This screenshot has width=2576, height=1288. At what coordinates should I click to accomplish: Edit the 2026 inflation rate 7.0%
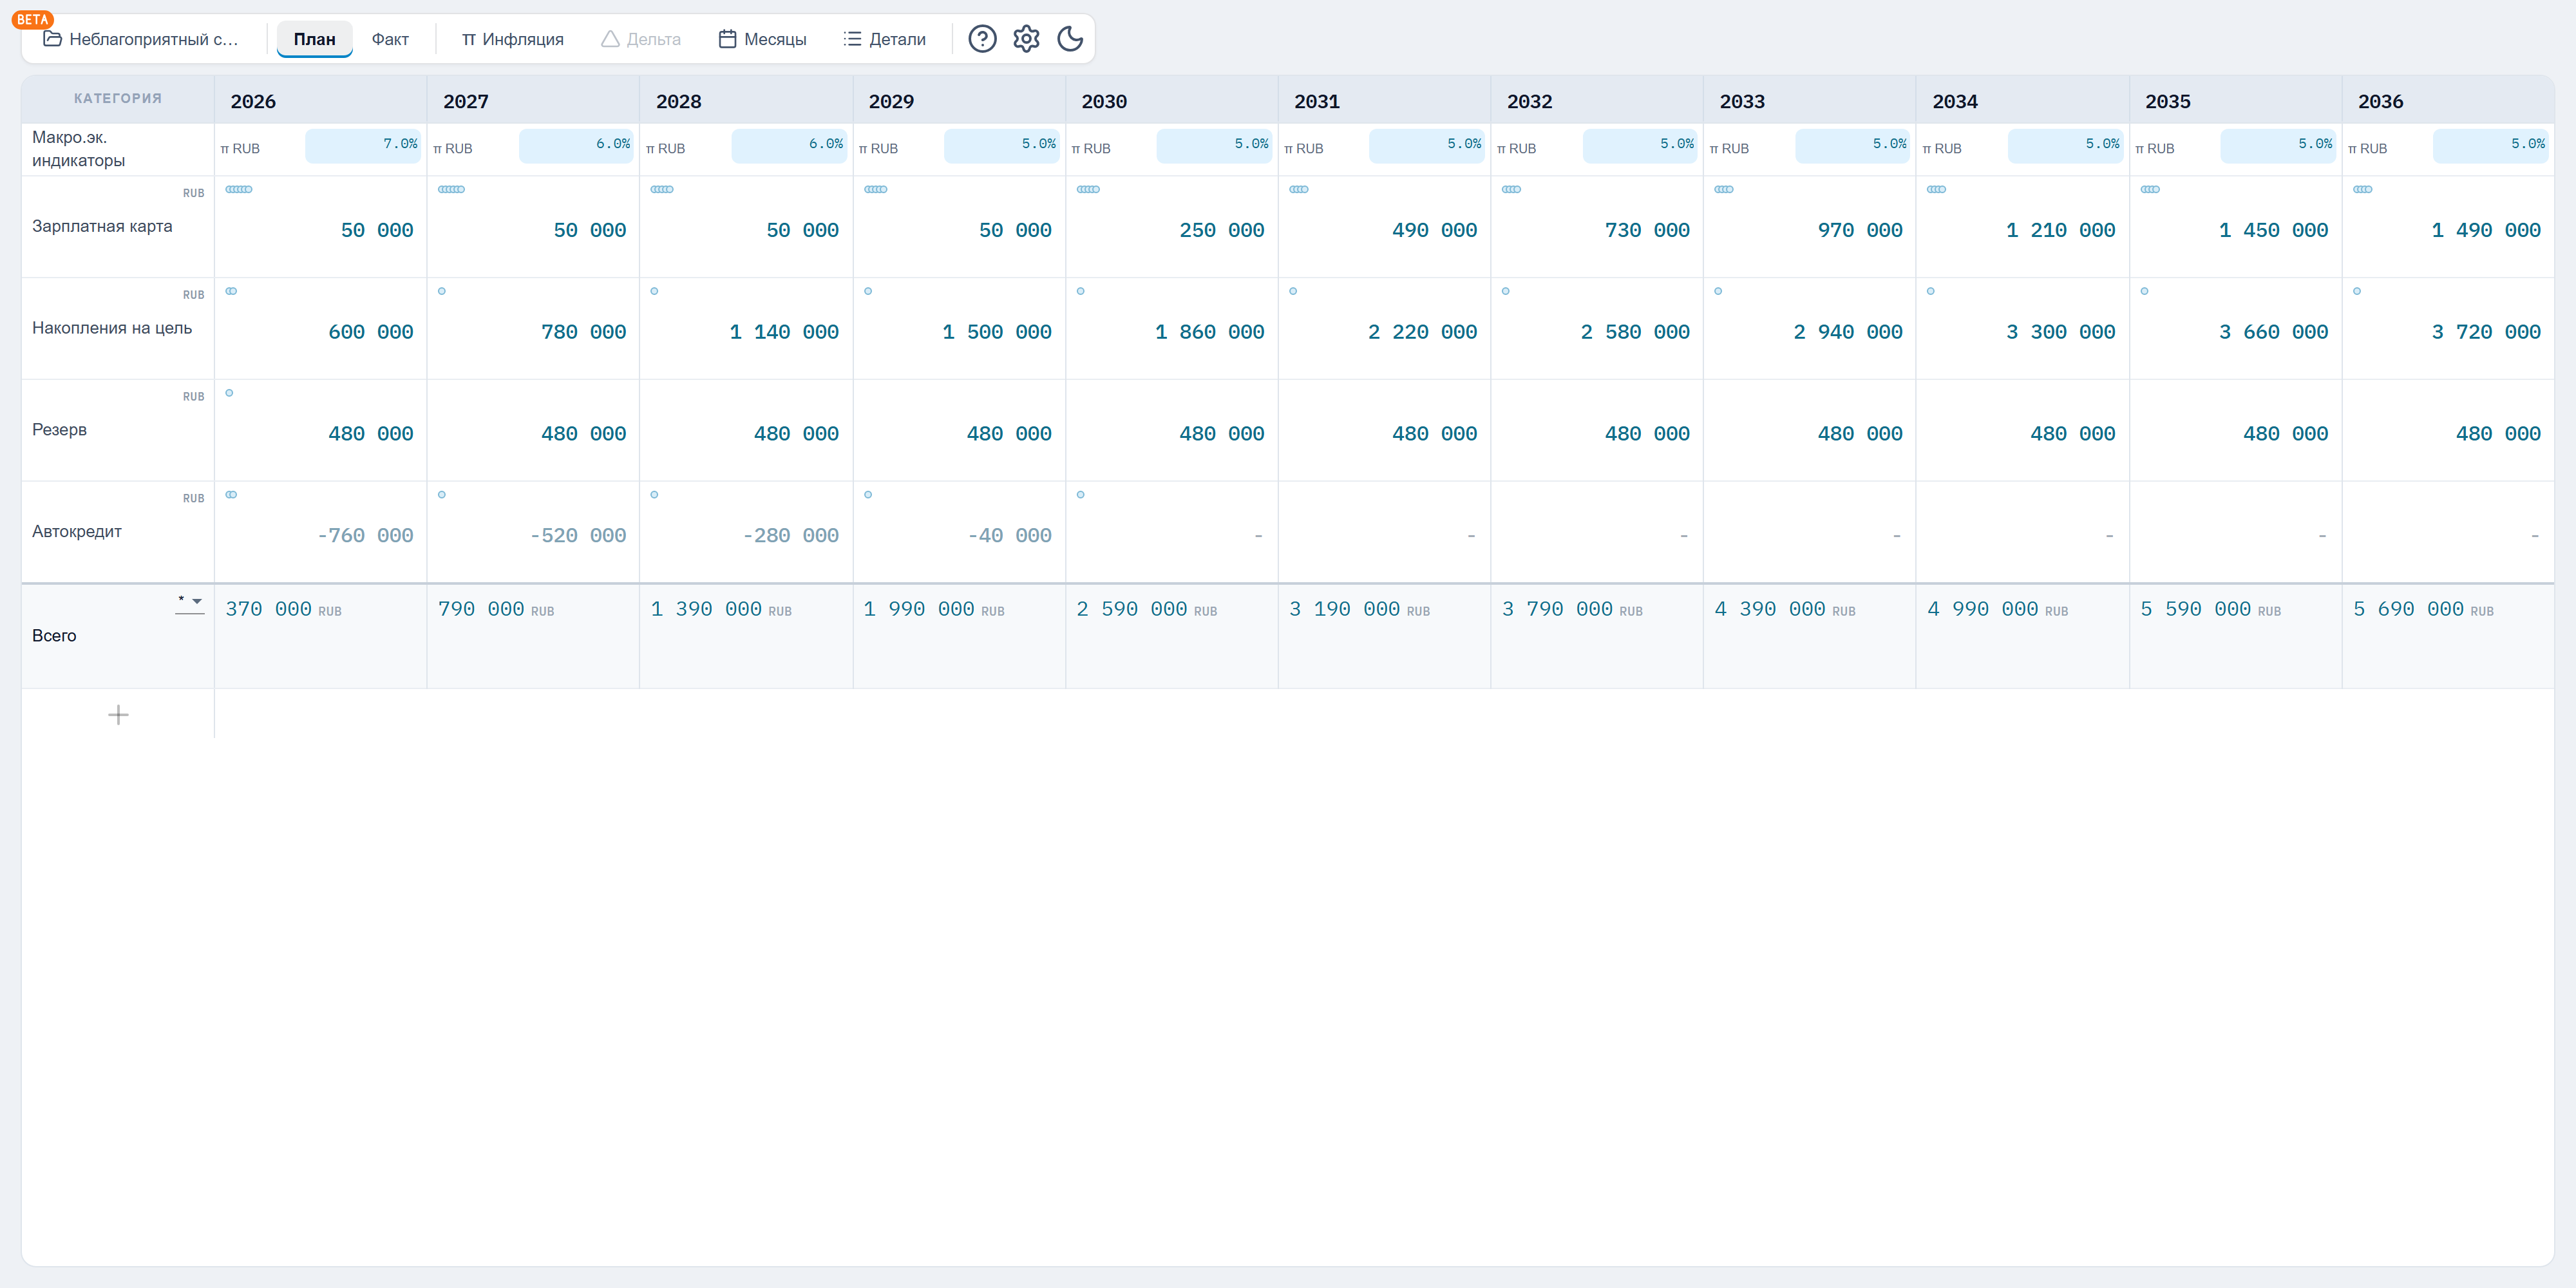tap(363, 145)
